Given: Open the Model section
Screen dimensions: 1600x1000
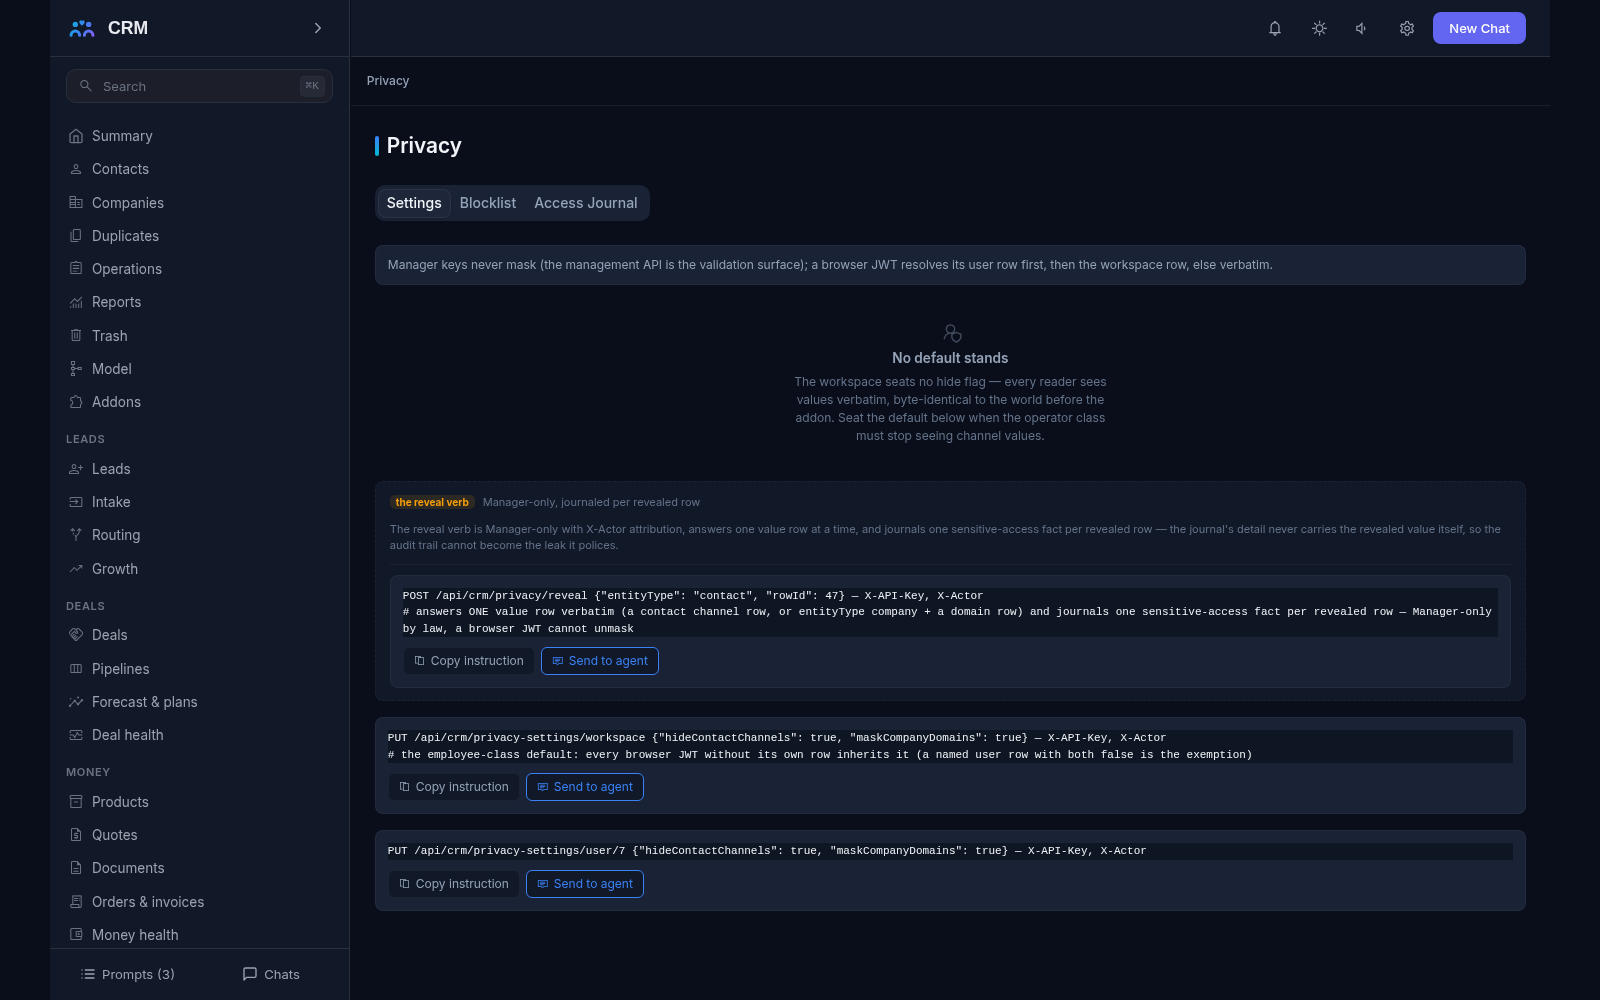Looking at the screenshot, I should 199,369.
